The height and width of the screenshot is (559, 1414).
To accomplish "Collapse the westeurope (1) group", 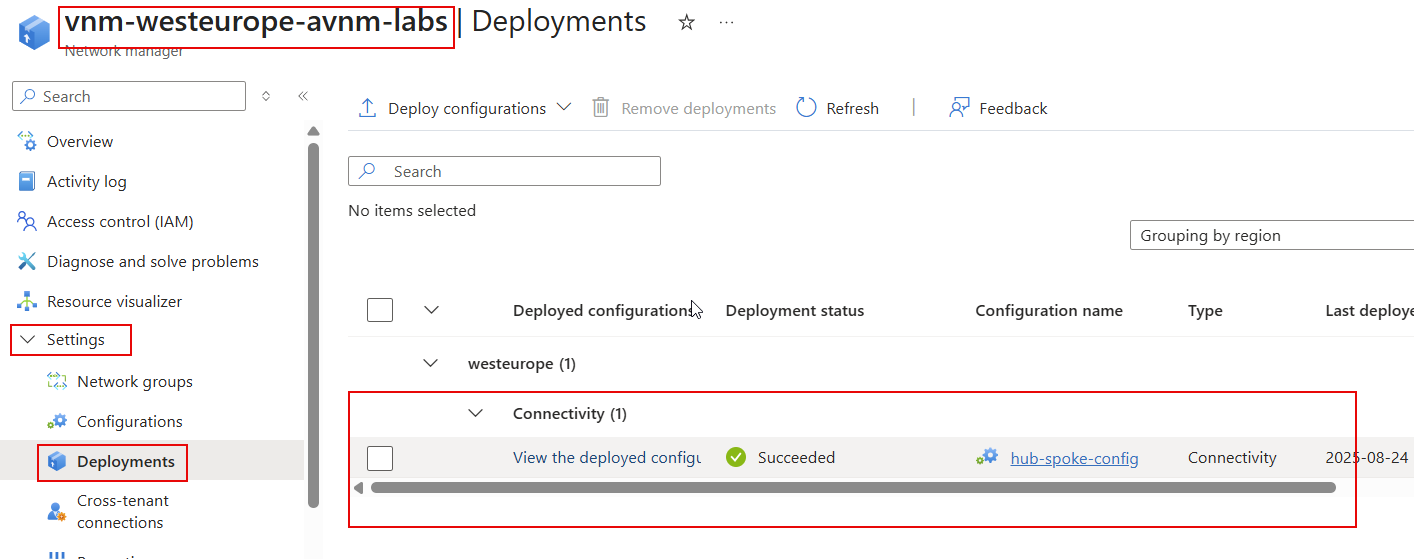I will coord(431,364).
